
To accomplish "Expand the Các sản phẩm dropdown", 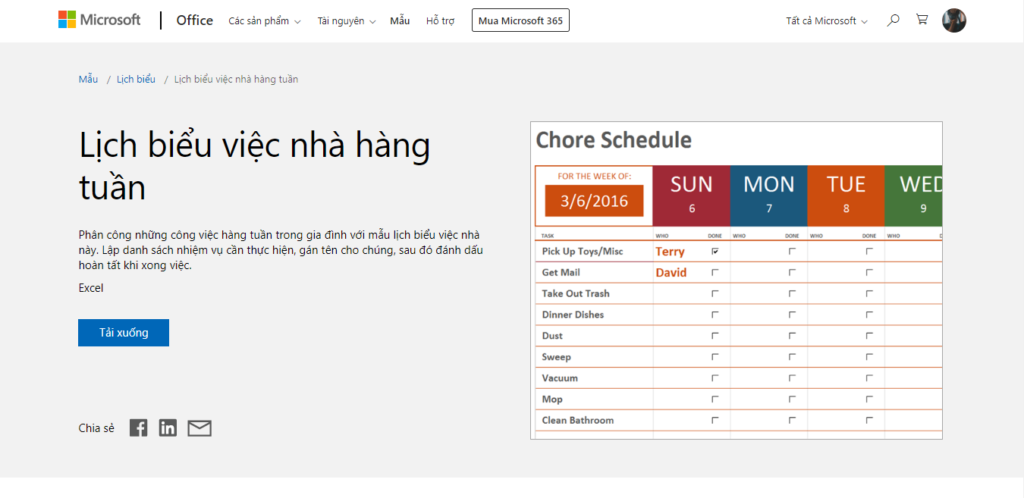I will pos(264,21).
